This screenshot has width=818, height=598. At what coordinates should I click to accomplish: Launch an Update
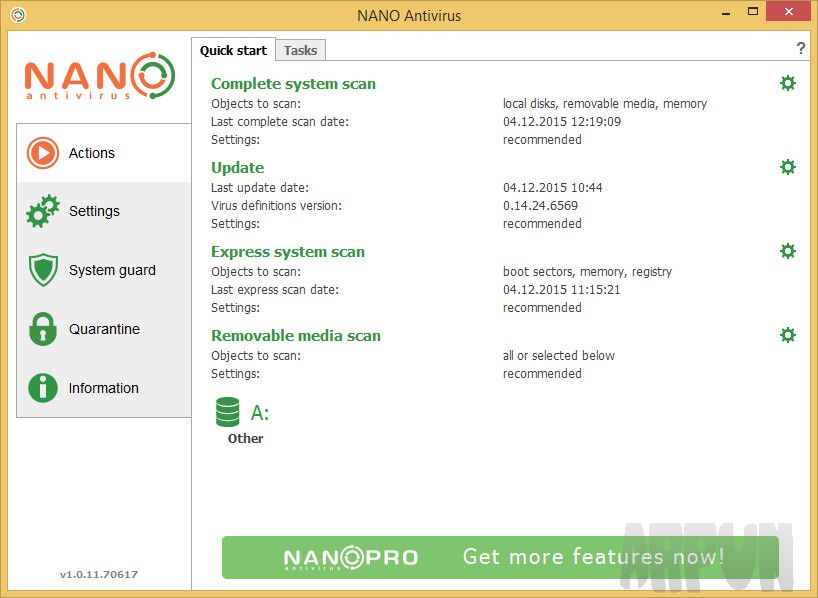[236, 167]
